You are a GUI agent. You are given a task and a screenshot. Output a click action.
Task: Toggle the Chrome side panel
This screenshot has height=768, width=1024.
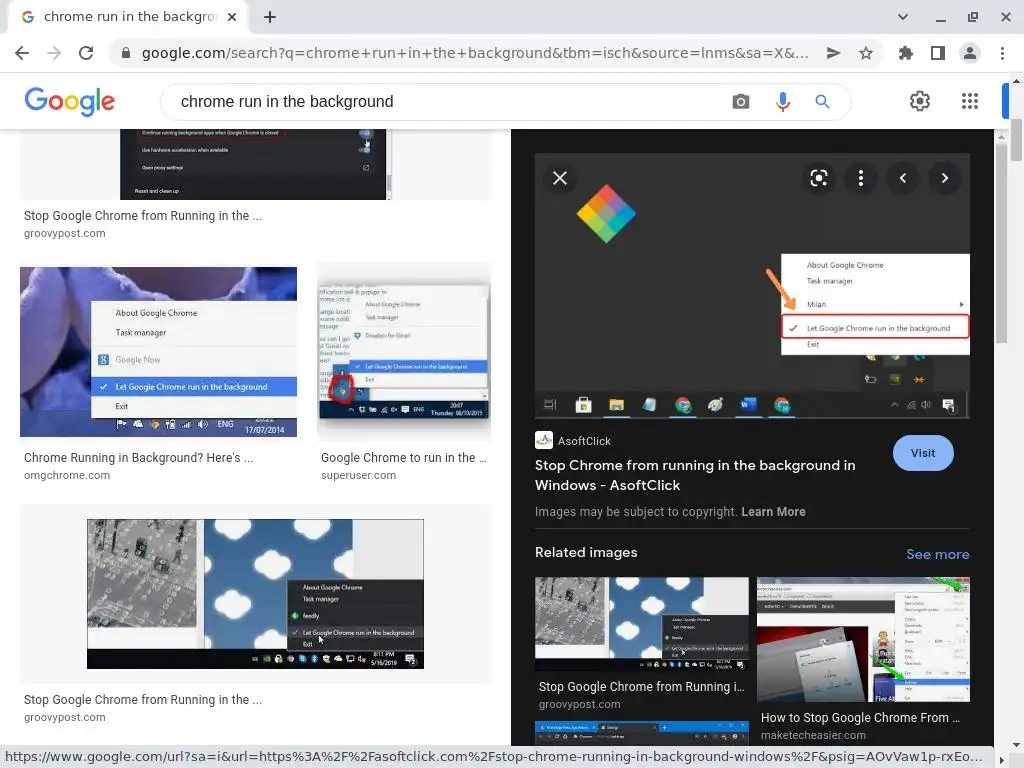[x=938, y=53]
